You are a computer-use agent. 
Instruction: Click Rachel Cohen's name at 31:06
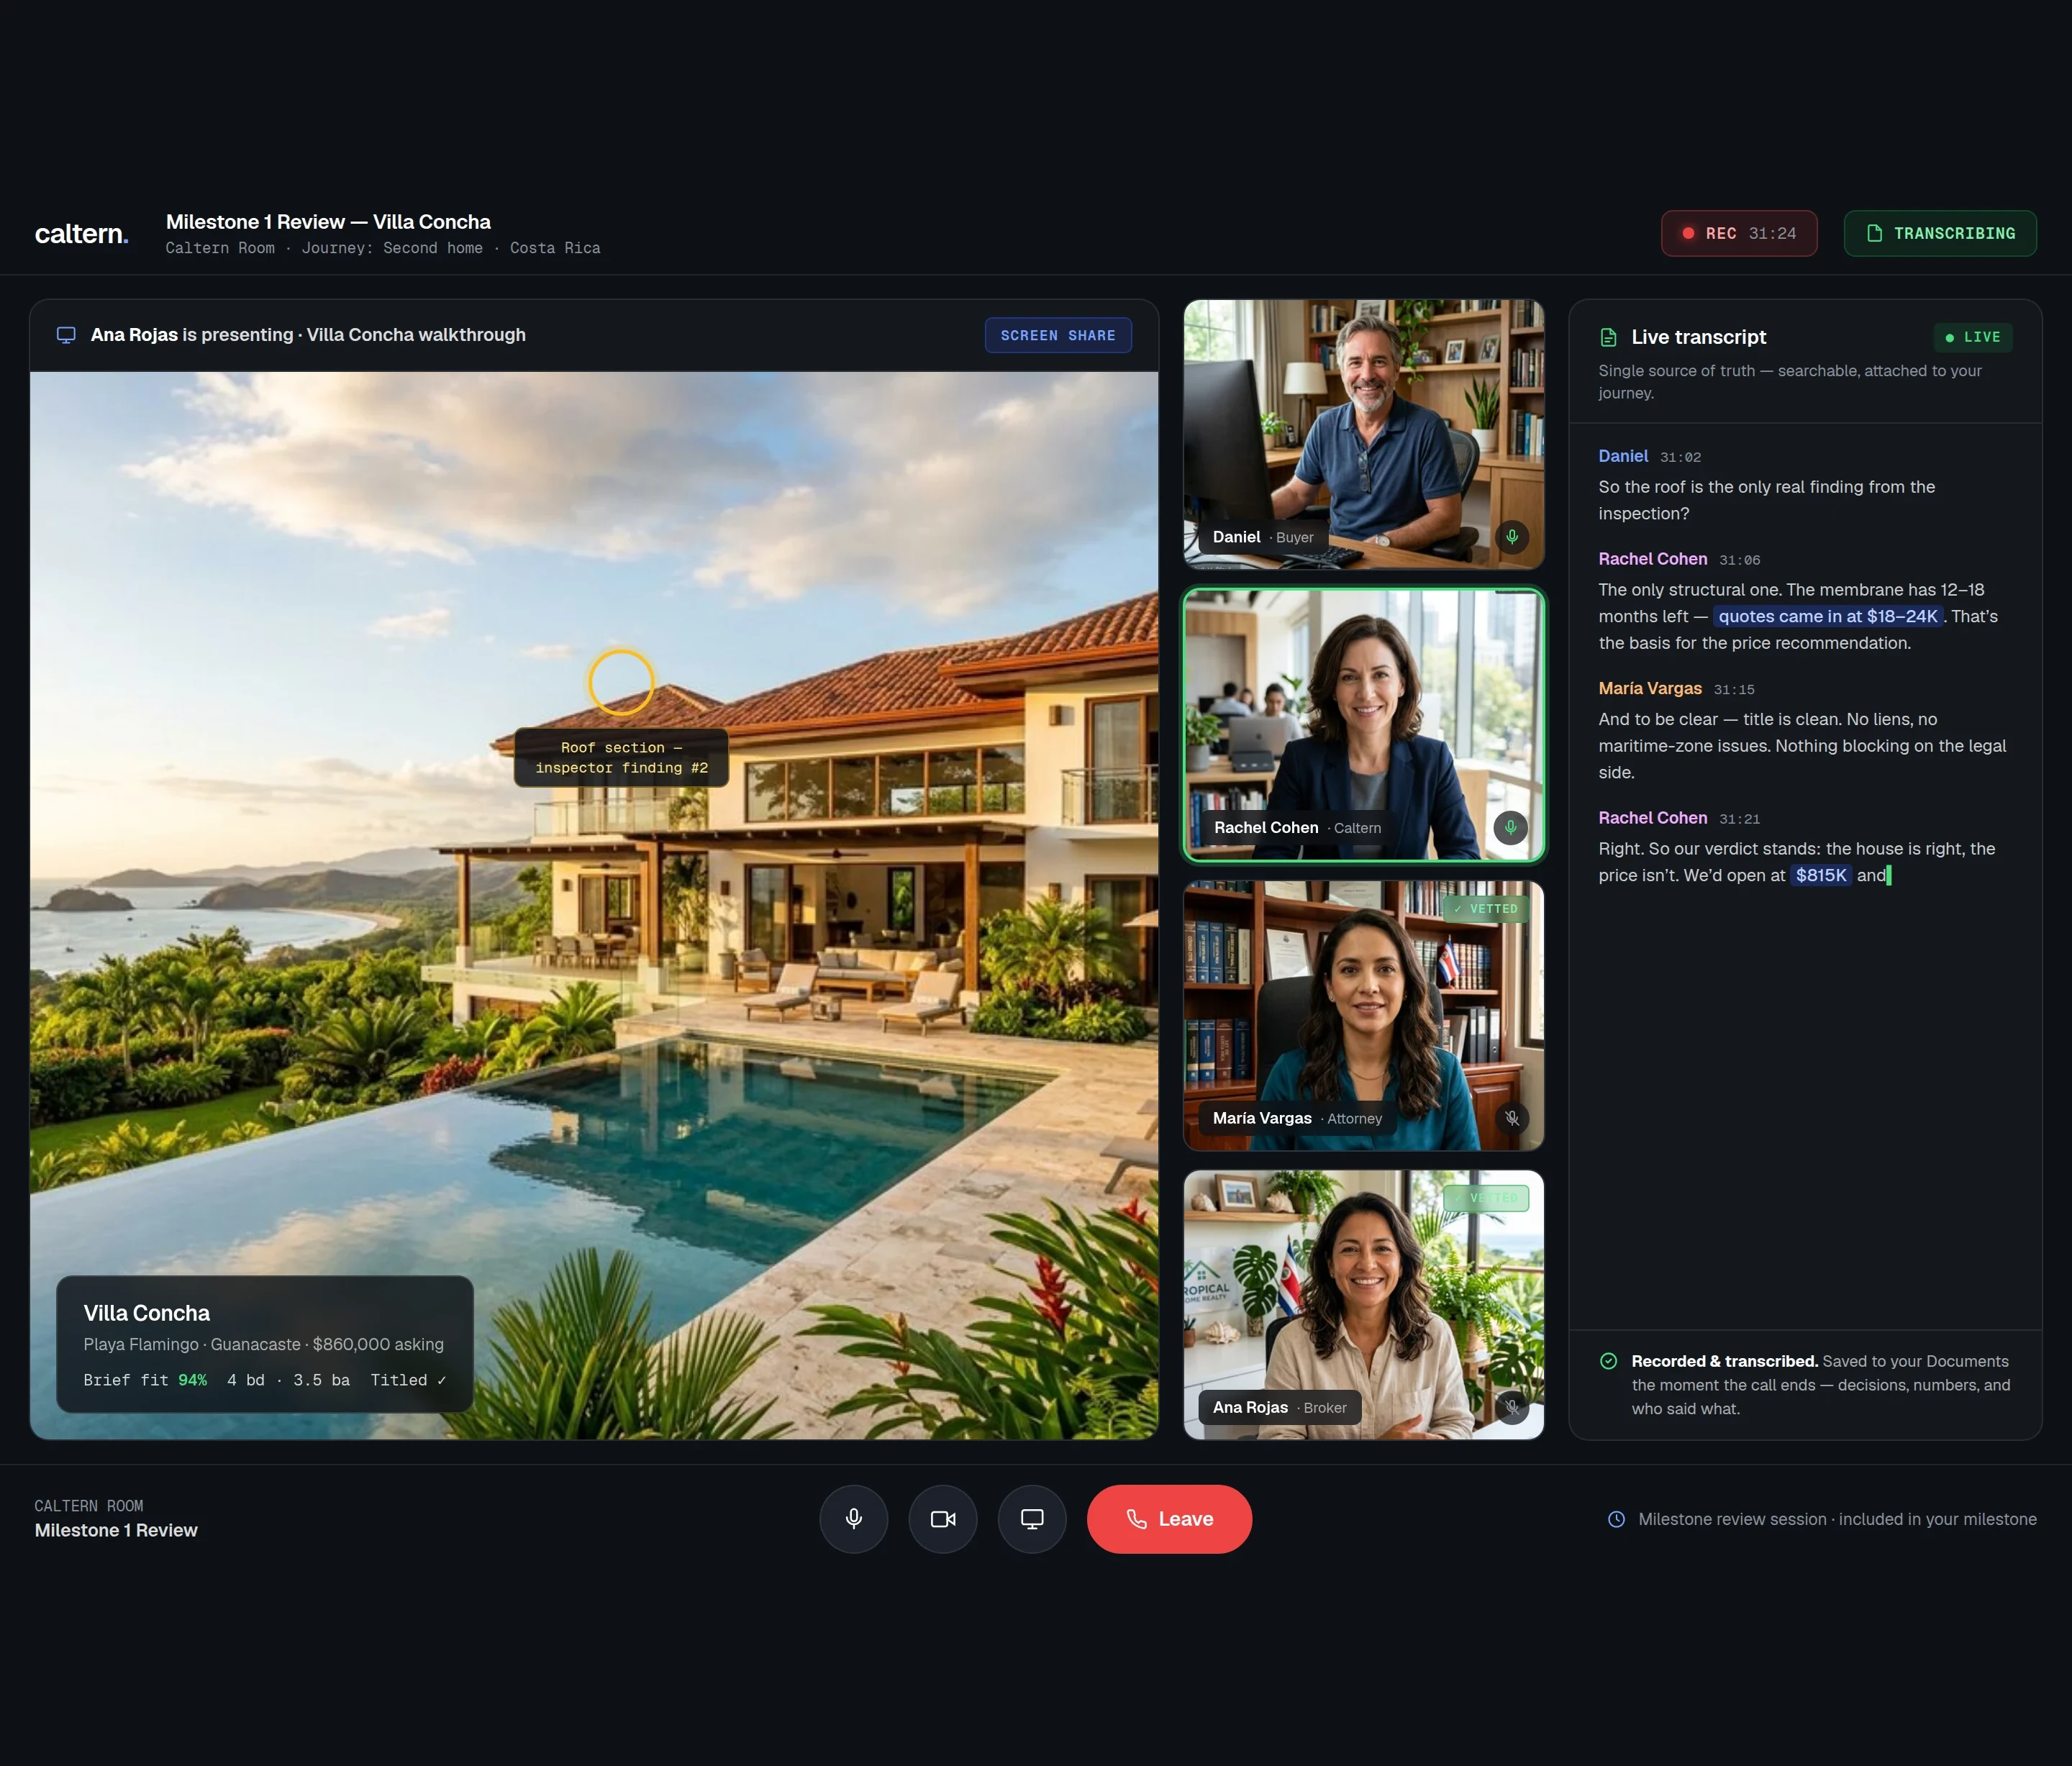click(x=1652, y=559)
